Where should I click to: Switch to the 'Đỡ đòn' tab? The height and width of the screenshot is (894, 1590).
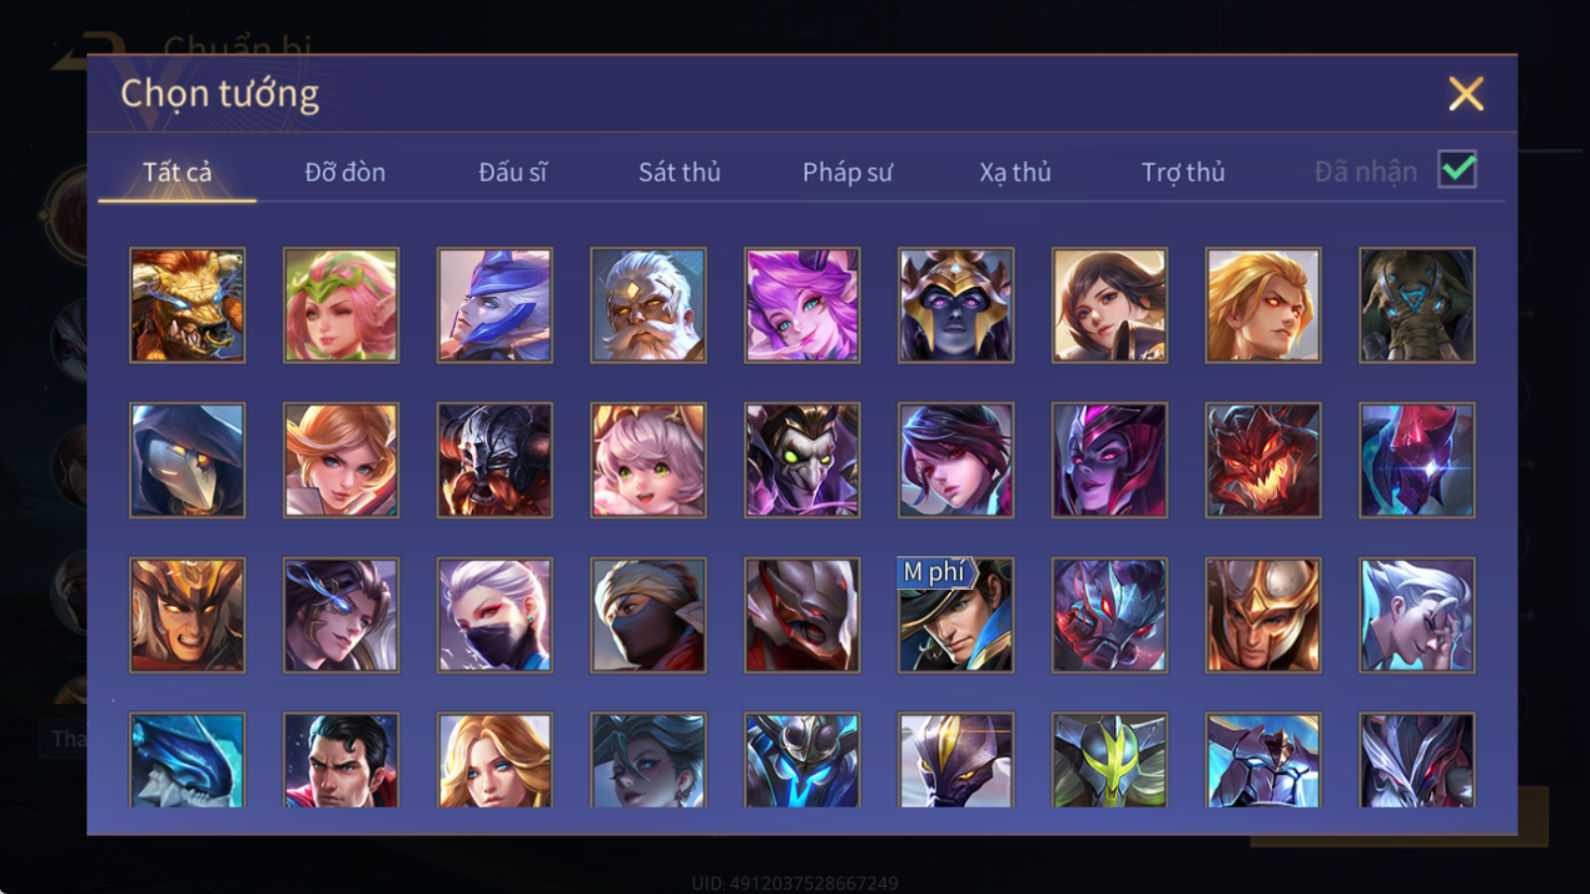pos(345,172)
